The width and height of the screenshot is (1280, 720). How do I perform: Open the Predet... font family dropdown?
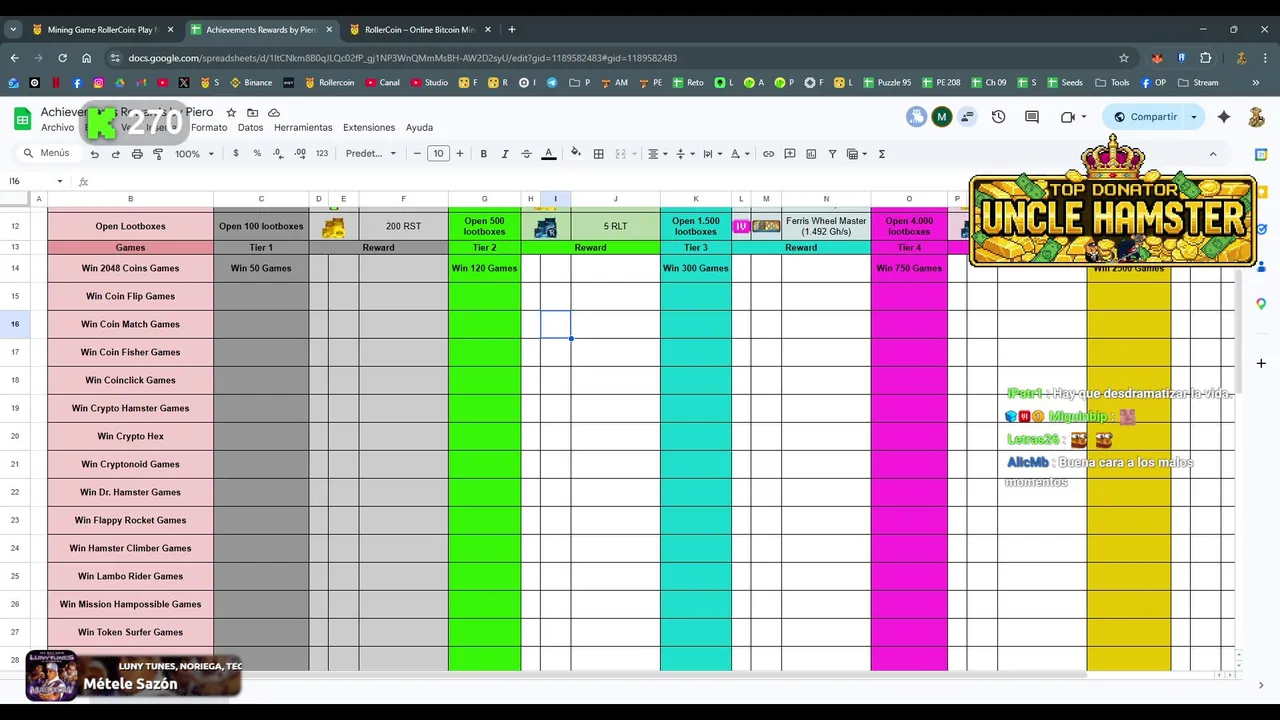pos(371,154)
